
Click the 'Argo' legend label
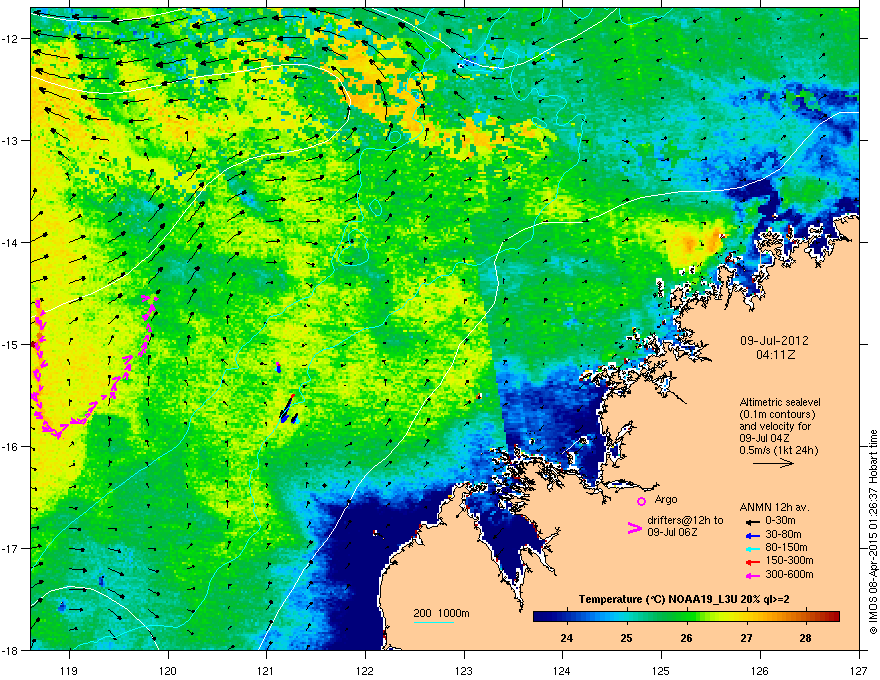pos(666,499)
